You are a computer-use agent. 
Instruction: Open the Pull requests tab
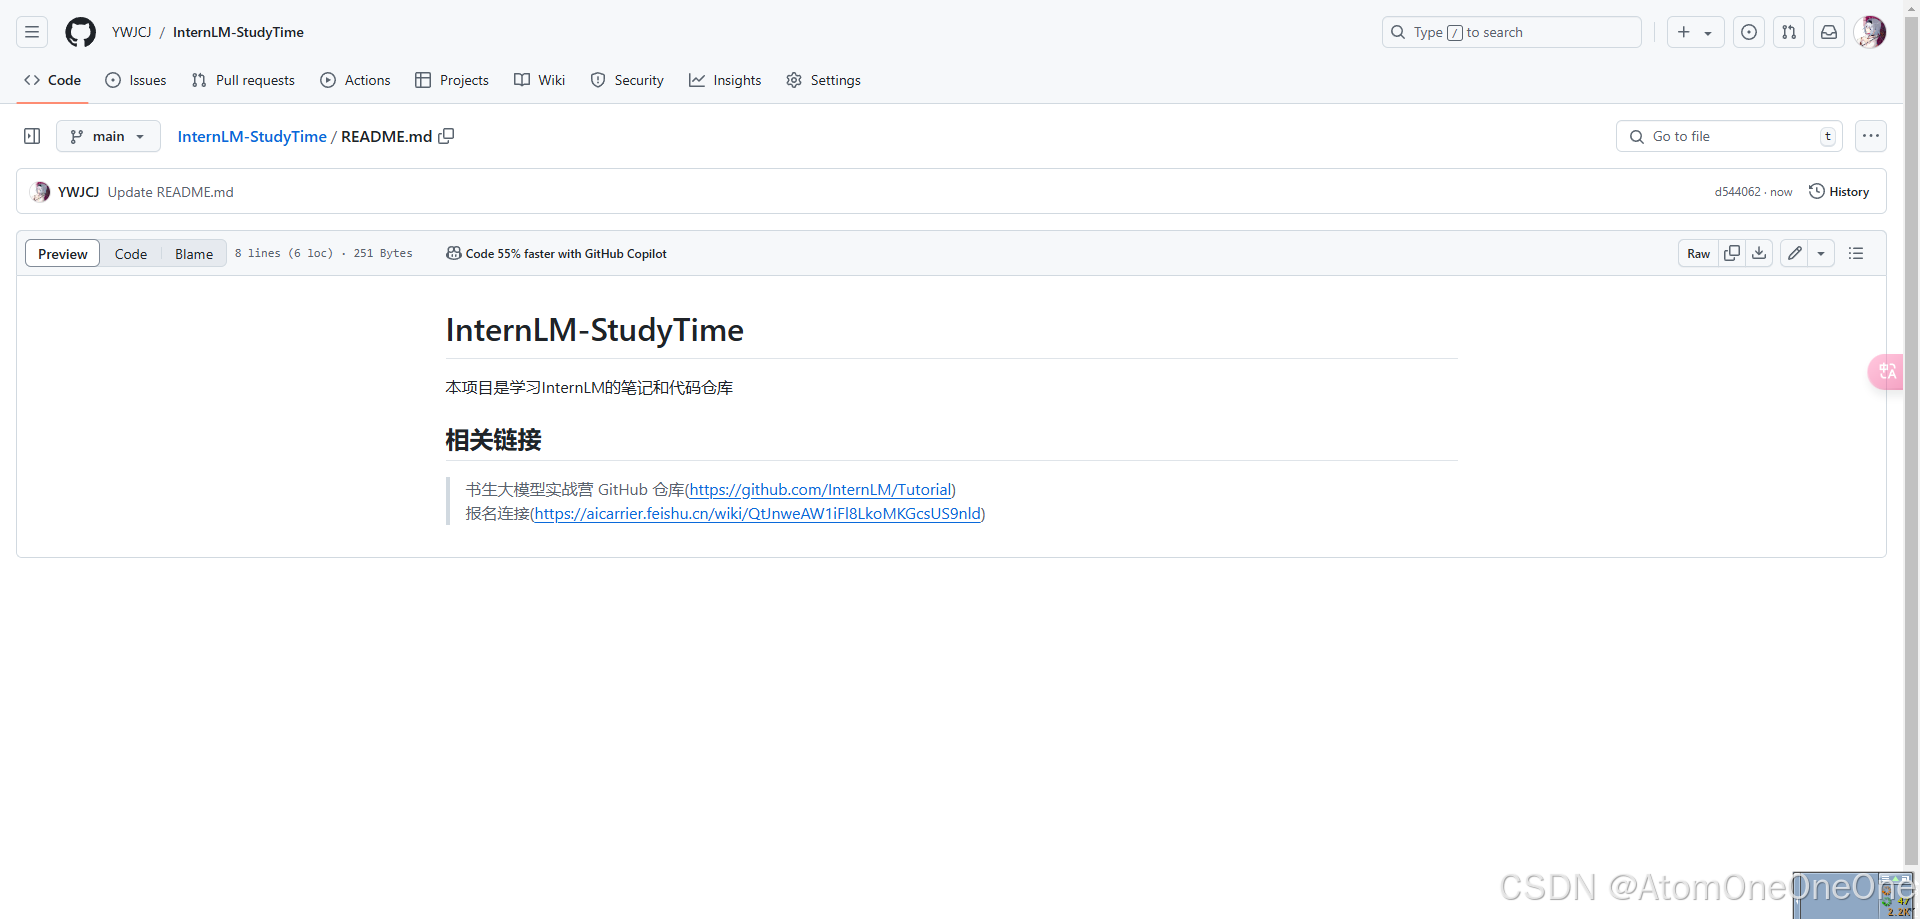point(243,80)
